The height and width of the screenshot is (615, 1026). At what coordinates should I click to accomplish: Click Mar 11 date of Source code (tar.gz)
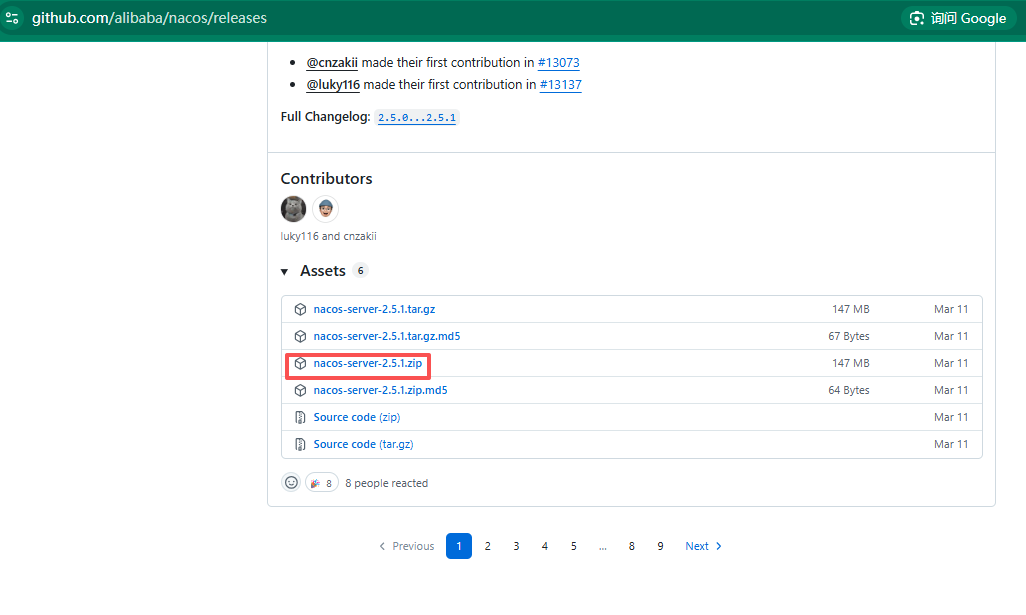tap(951, 444)
